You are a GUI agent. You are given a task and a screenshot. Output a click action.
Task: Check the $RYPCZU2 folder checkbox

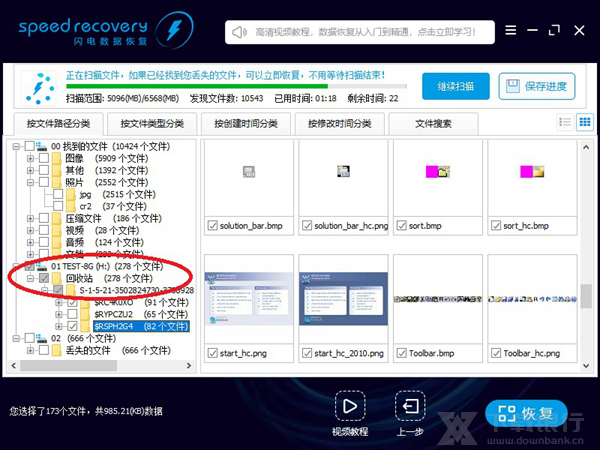click(x=73, y=313)
